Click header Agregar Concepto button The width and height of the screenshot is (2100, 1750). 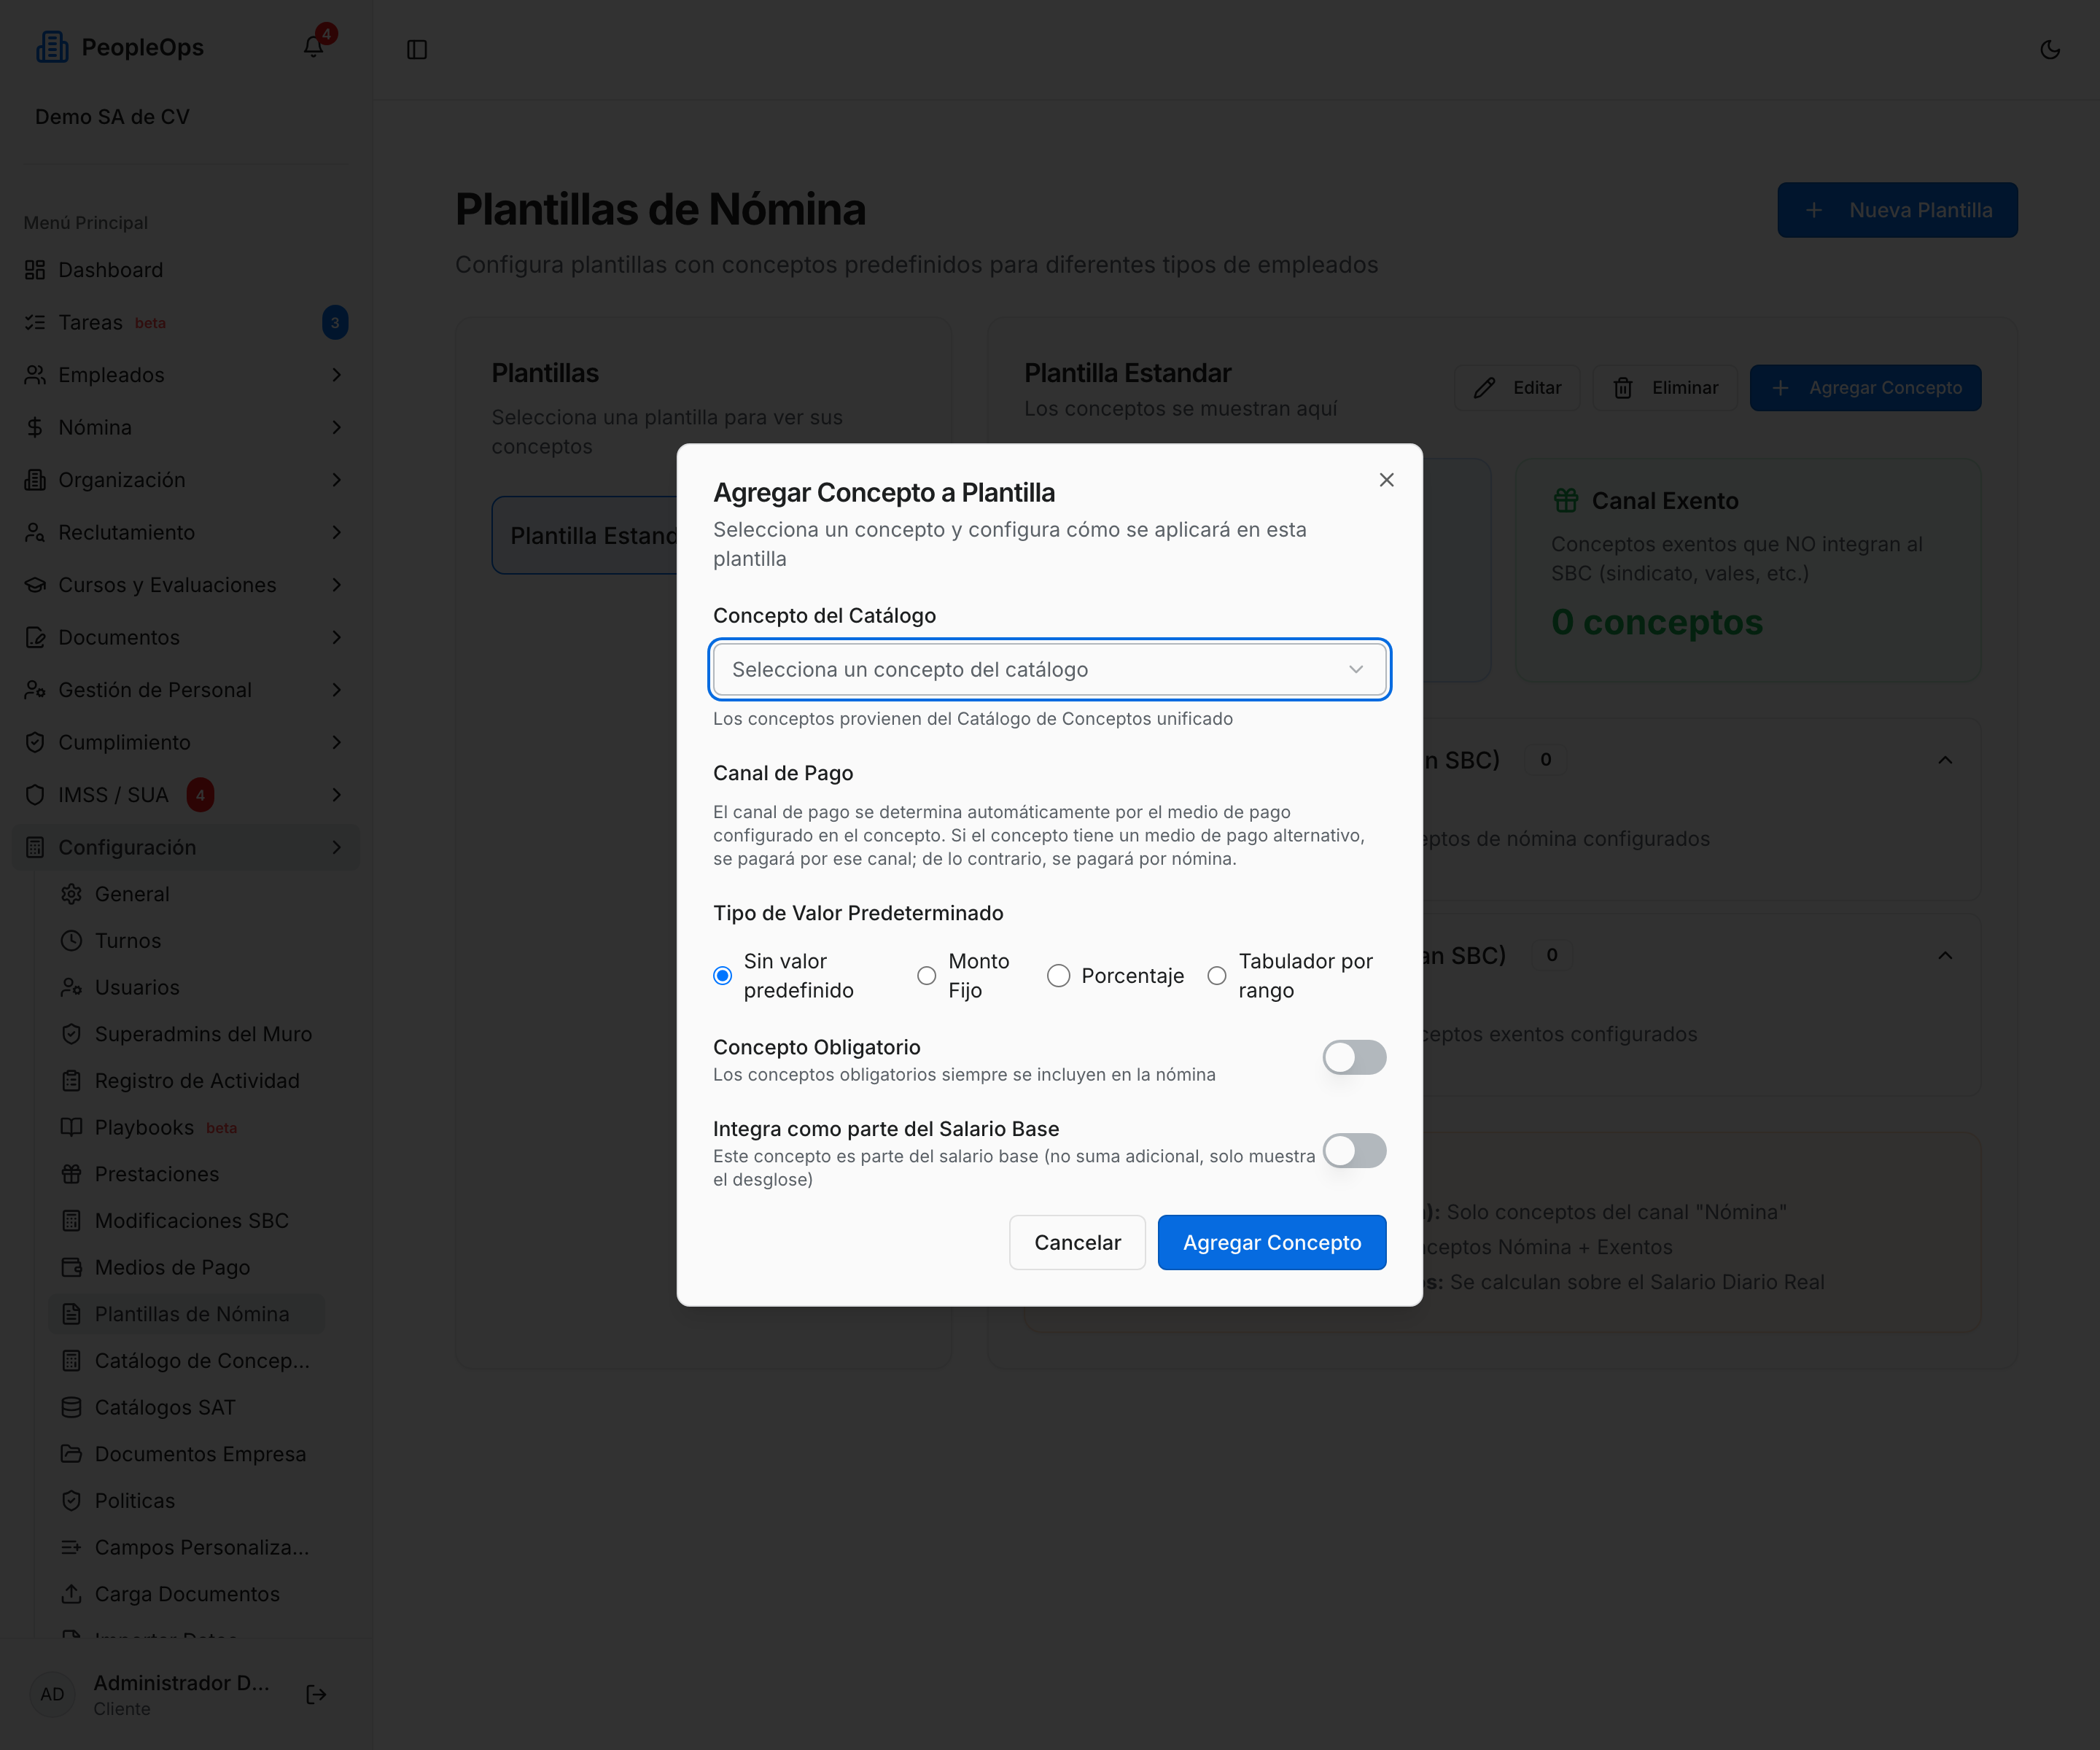1865,388
